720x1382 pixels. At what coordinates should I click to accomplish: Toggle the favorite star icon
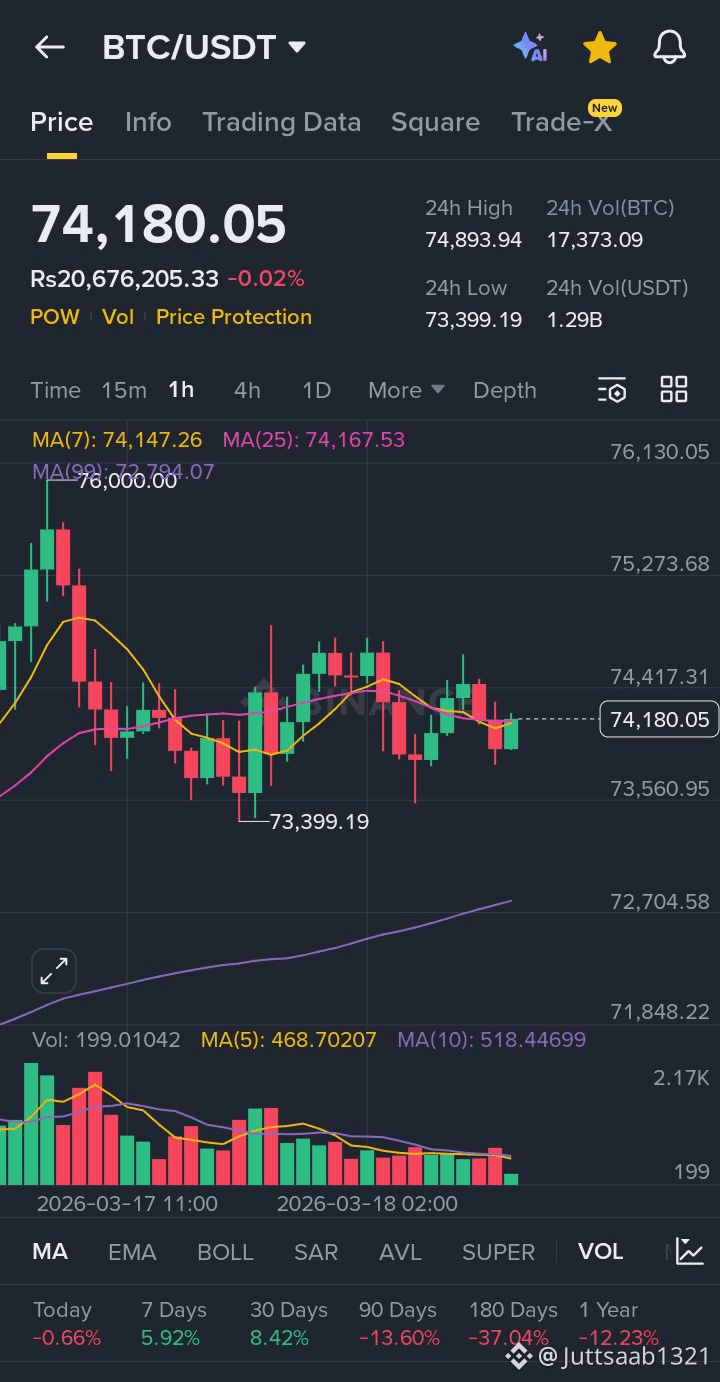[599, 47]
